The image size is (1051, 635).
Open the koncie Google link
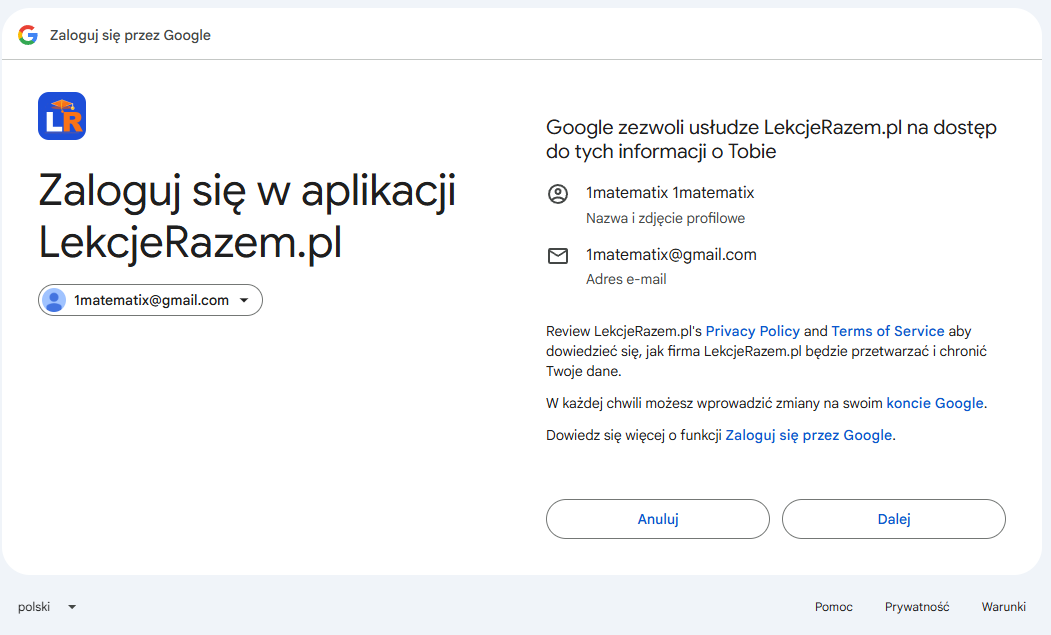coord(935,403)
